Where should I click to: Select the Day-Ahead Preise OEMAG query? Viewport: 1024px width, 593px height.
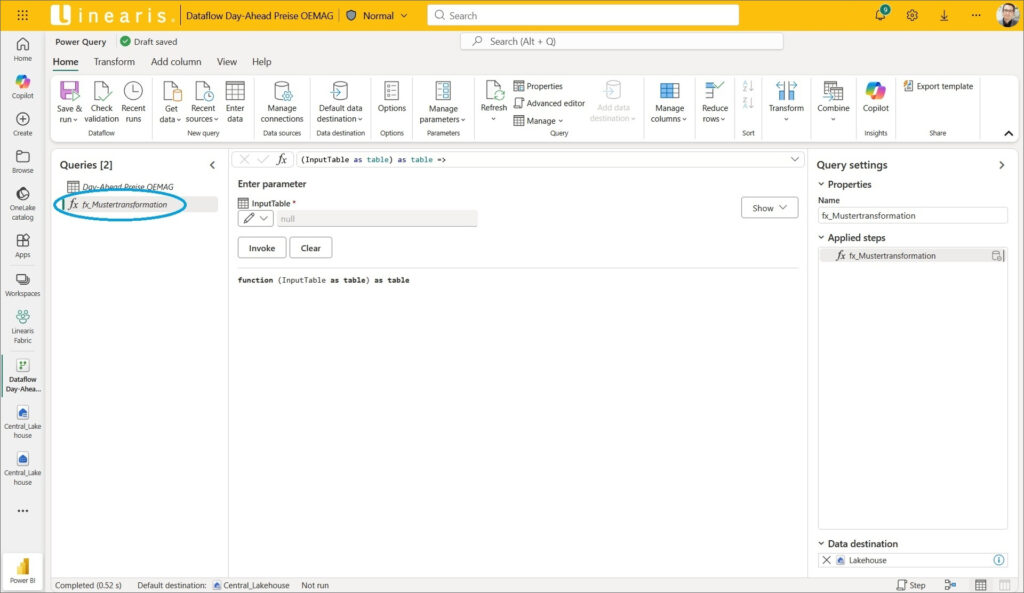pos(127,187)
